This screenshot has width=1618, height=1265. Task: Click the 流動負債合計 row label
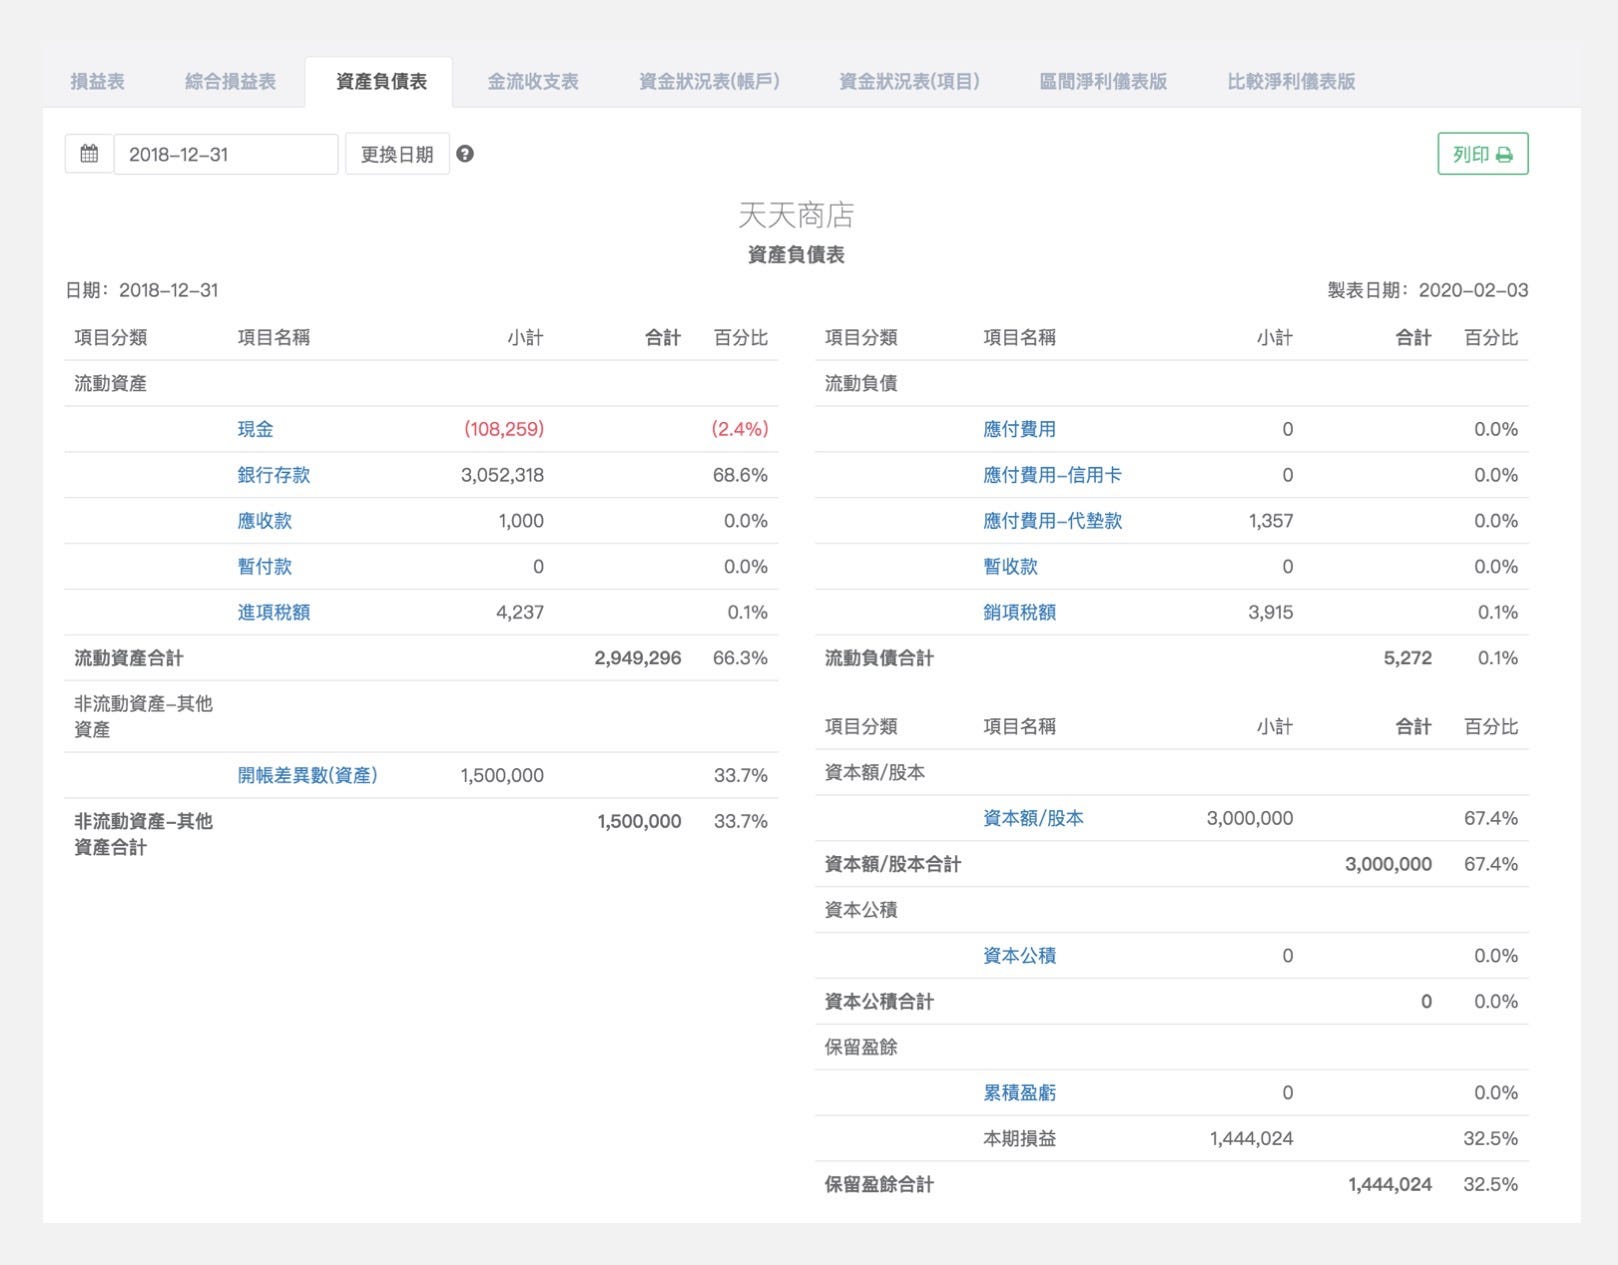point(878,658)
